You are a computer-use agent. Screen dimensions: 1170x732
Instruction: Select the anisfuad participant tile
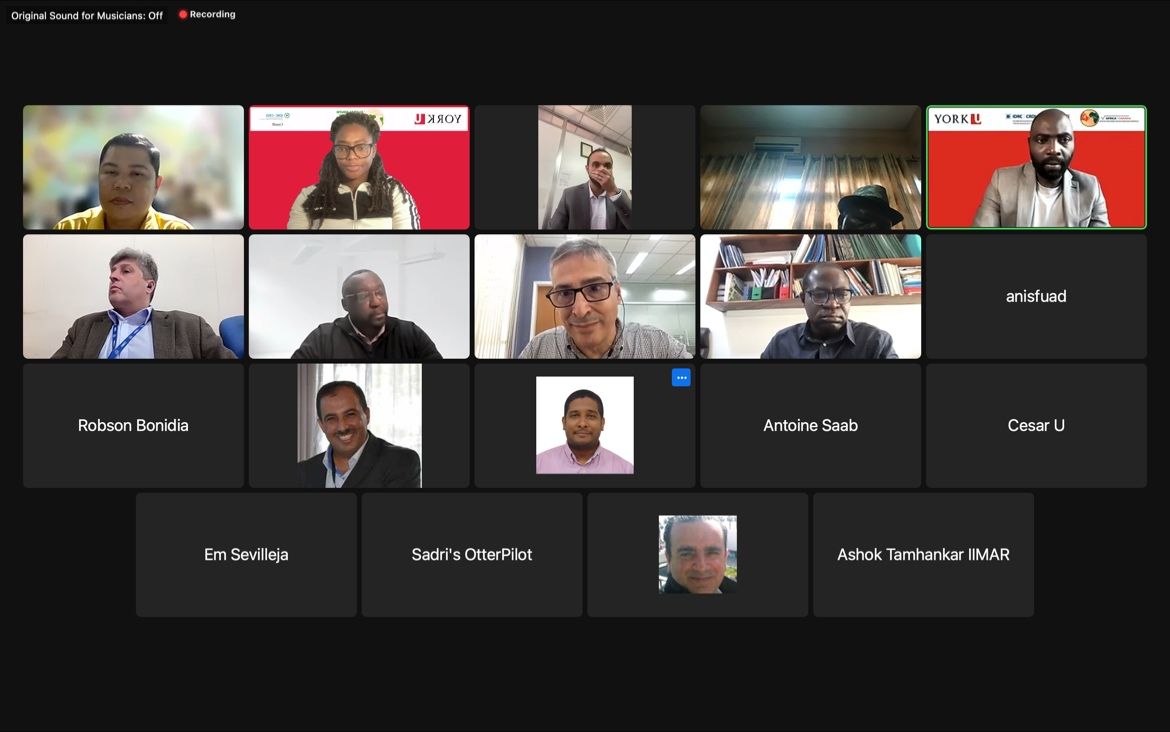pos(1036,296)
